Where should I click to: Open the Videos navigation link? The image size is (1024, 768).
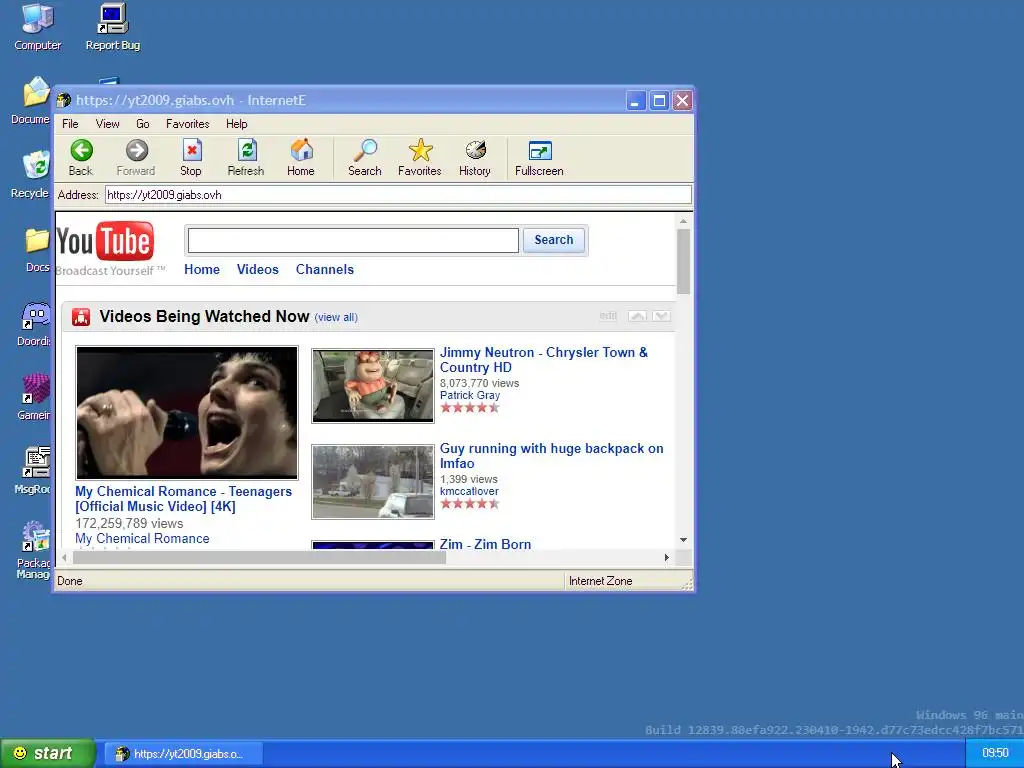(257, 270)
